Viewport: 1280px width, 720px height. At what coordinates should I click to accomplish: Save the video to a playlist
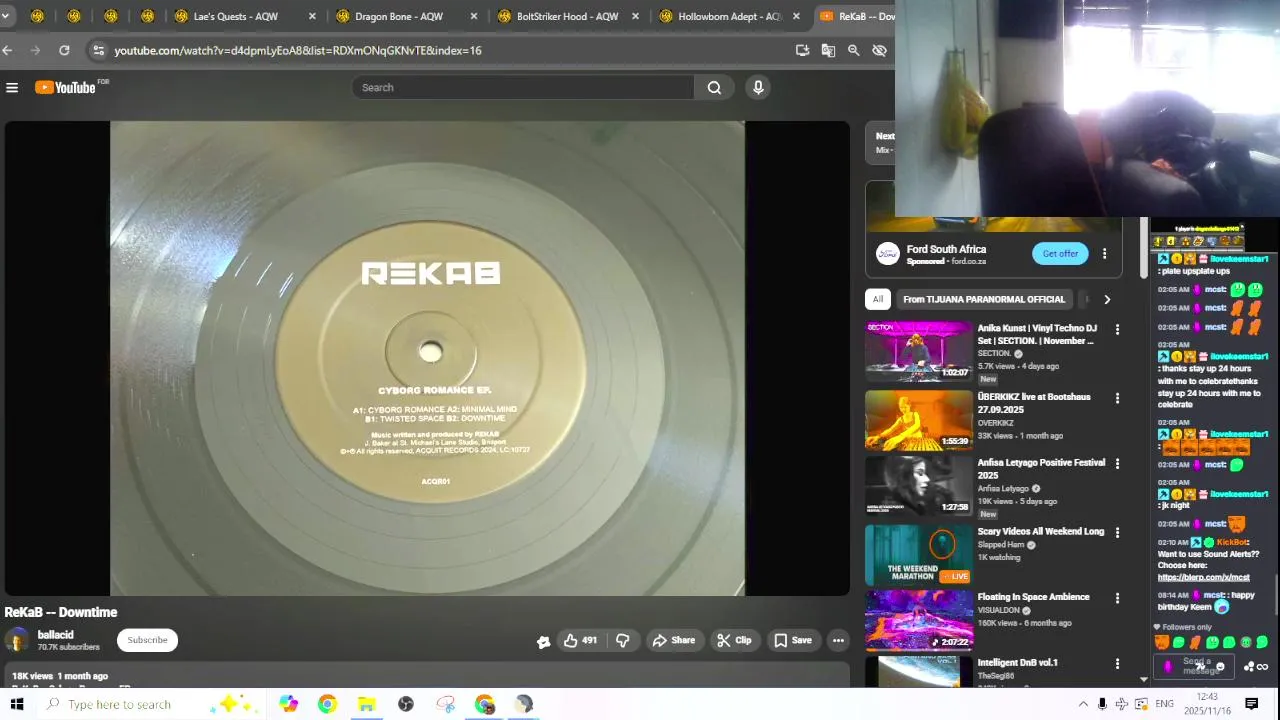pos(792,641)
